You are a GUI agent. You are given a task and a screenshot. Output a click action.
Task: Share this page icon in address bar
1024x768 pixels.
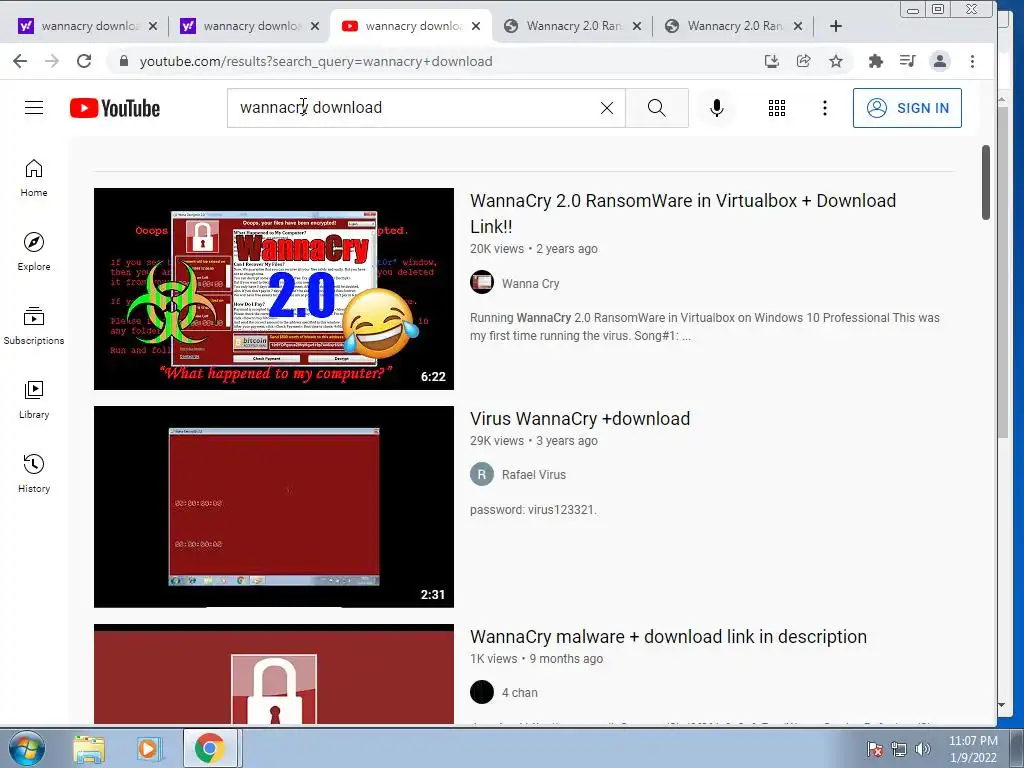tap(804, 61)
